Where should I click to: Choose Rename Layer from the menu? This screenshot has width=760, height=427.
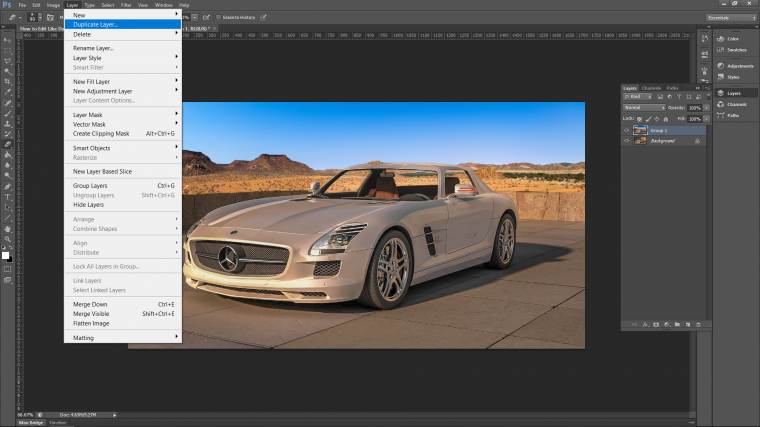123,48
